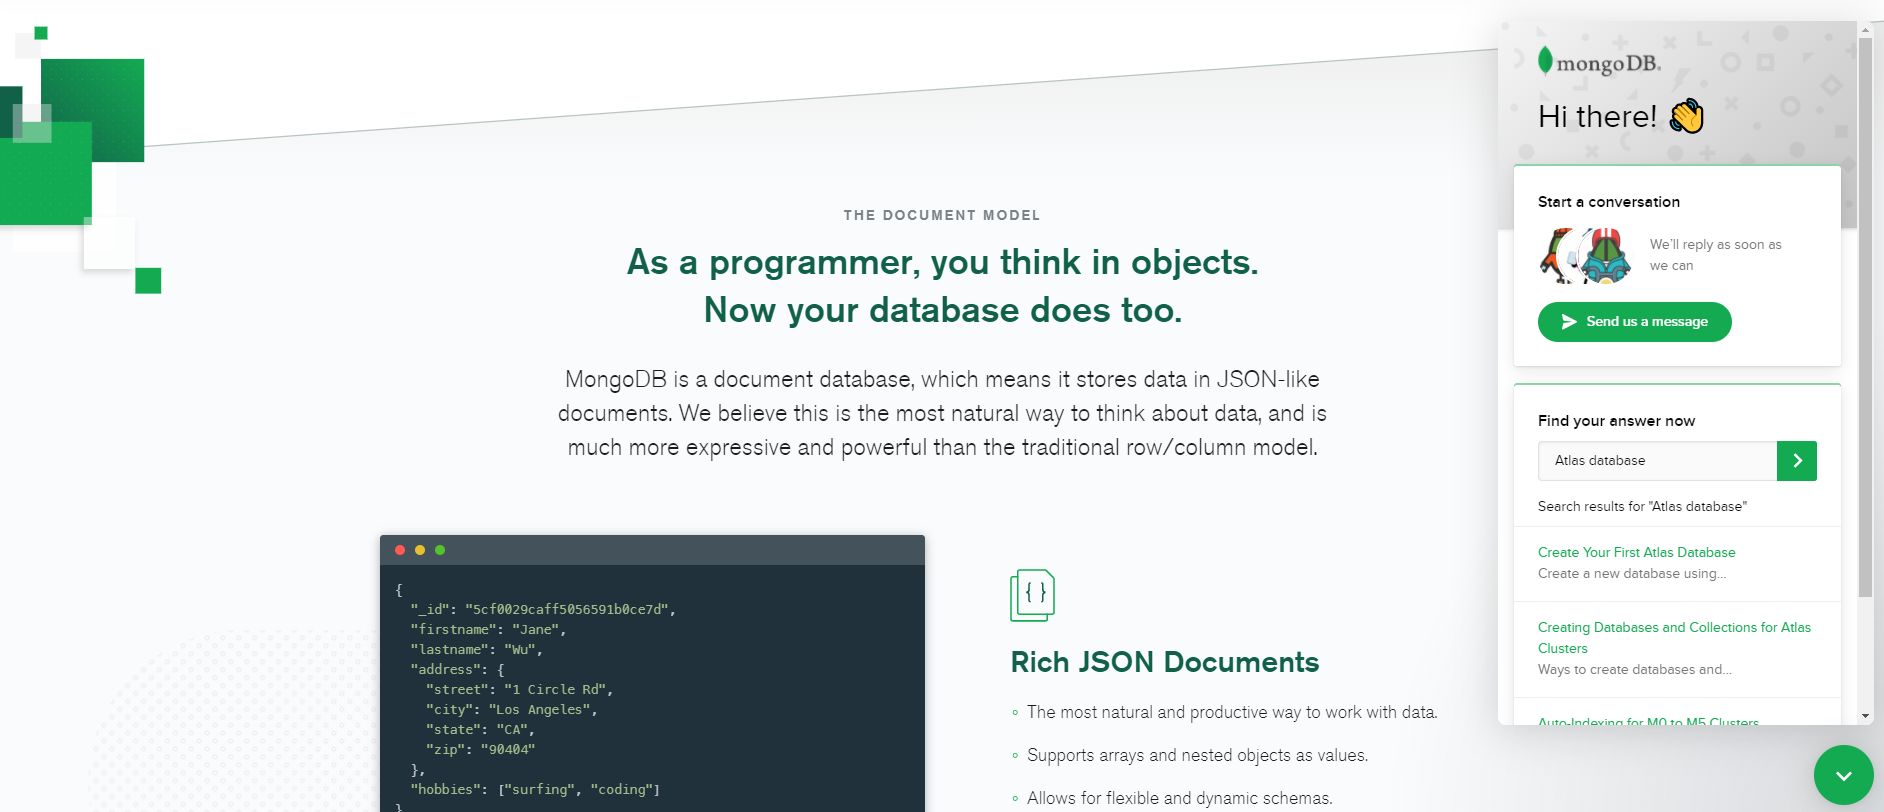Click 'The most natural and productive way' bullet
This screenshot has width=1884, height=812.
coord(1232,712)
